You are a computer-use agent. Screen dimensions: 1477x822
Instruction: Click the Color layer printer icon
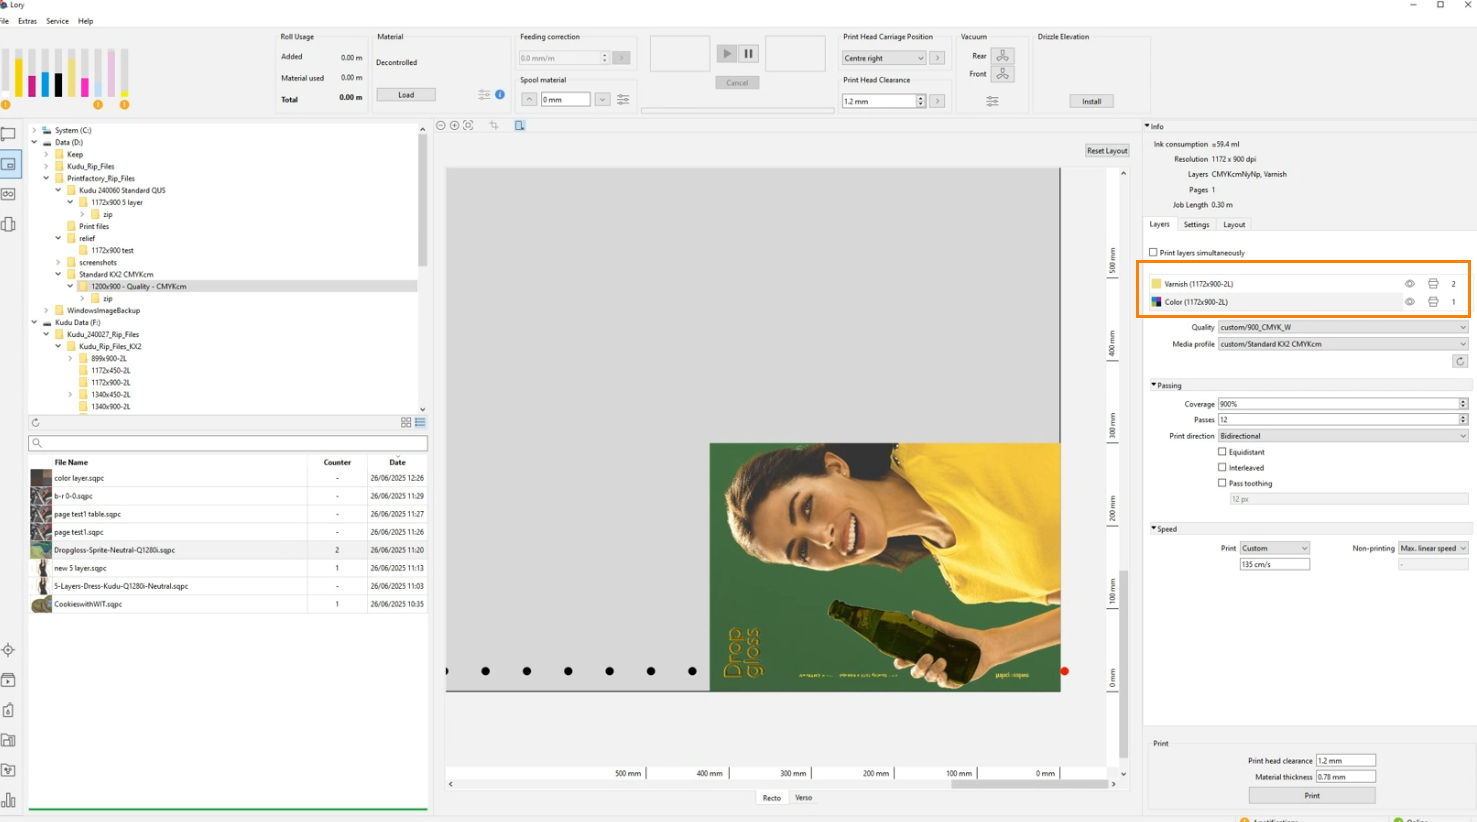click(x=1433, y=302)
